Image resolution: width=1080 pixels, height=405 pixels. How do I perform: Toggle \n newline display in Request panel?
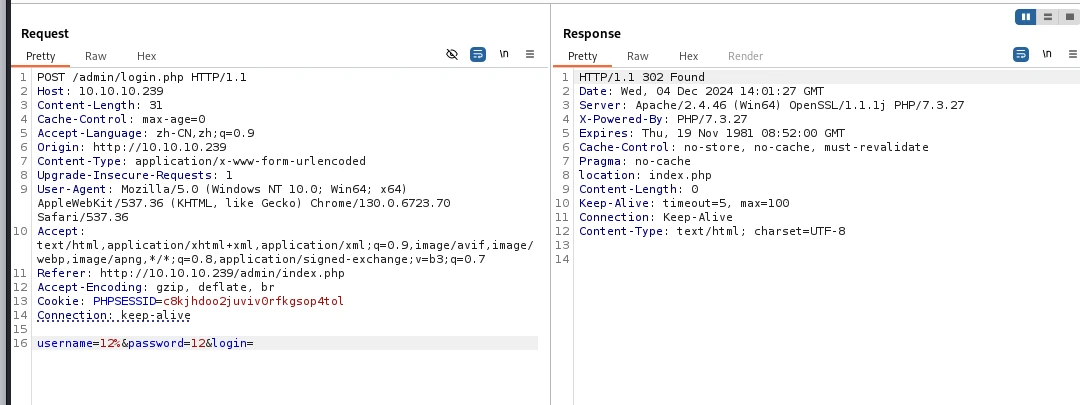(x=504, y=54)
